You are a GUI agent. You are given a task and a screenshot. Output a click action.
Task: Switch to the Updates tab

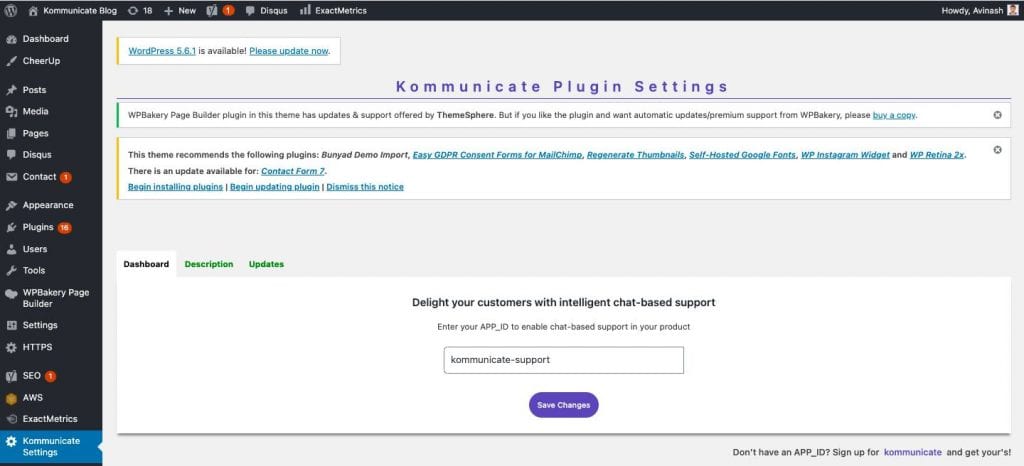(x=266, y=264)
